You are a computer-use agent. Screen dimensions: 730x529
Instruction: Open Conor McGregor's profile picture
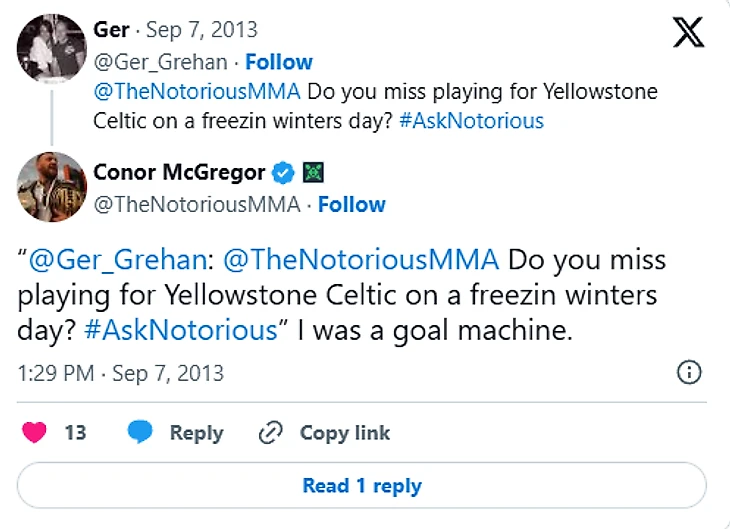pyautogui.click(x=52, y=187)
